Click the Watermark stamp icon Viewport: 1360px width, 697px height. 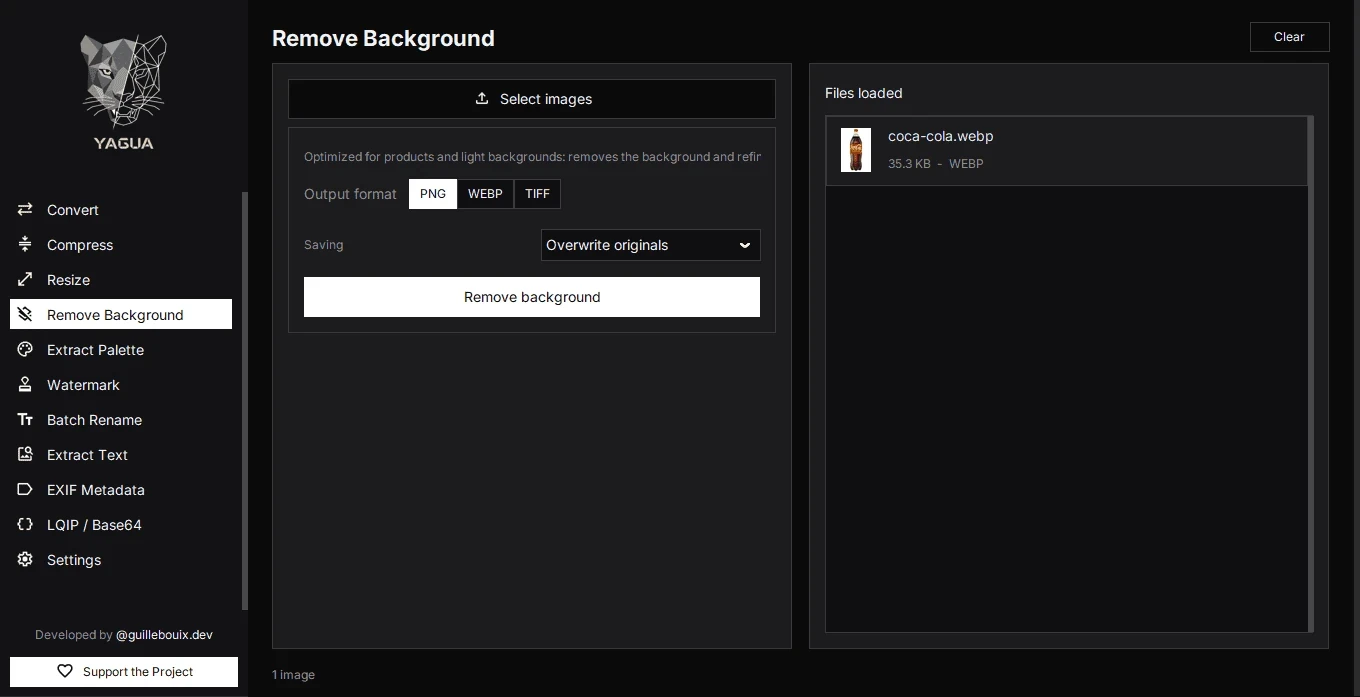click(x=25, y=385)
